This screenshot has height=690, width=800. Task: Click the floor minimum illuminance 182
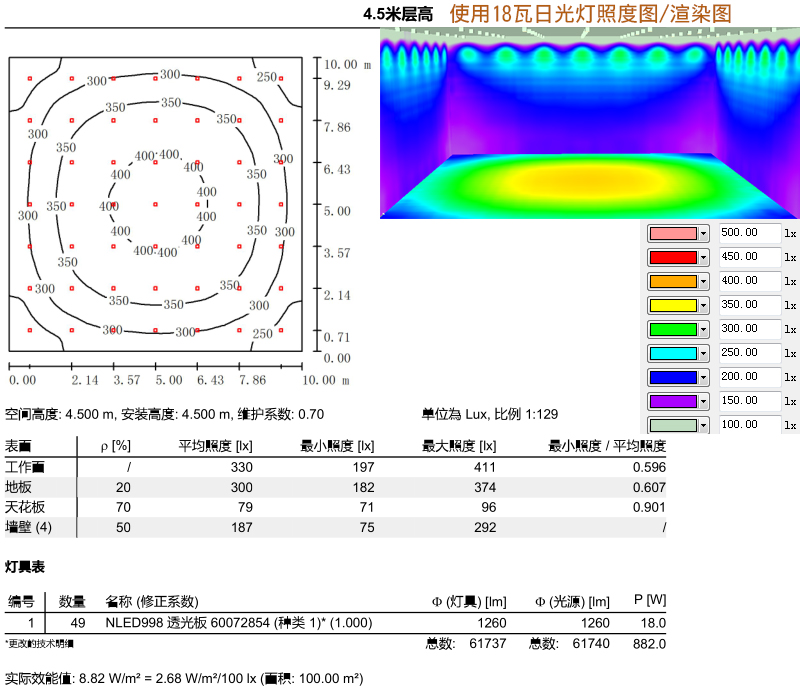point(363,487)
